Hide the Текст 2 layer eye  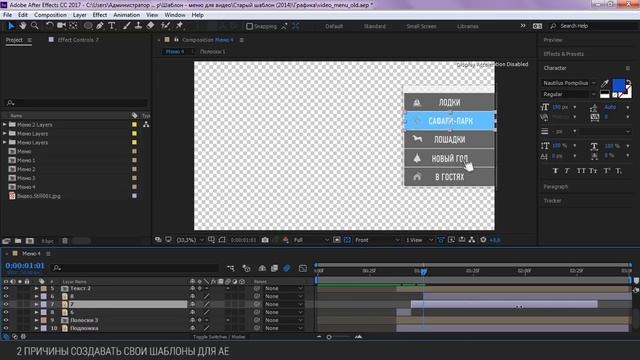[6, 288]
